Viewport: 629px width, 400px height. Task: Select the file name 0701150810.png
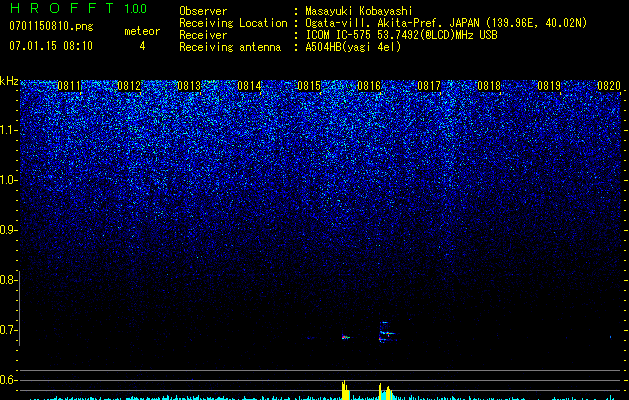click(x=51, y=27)
